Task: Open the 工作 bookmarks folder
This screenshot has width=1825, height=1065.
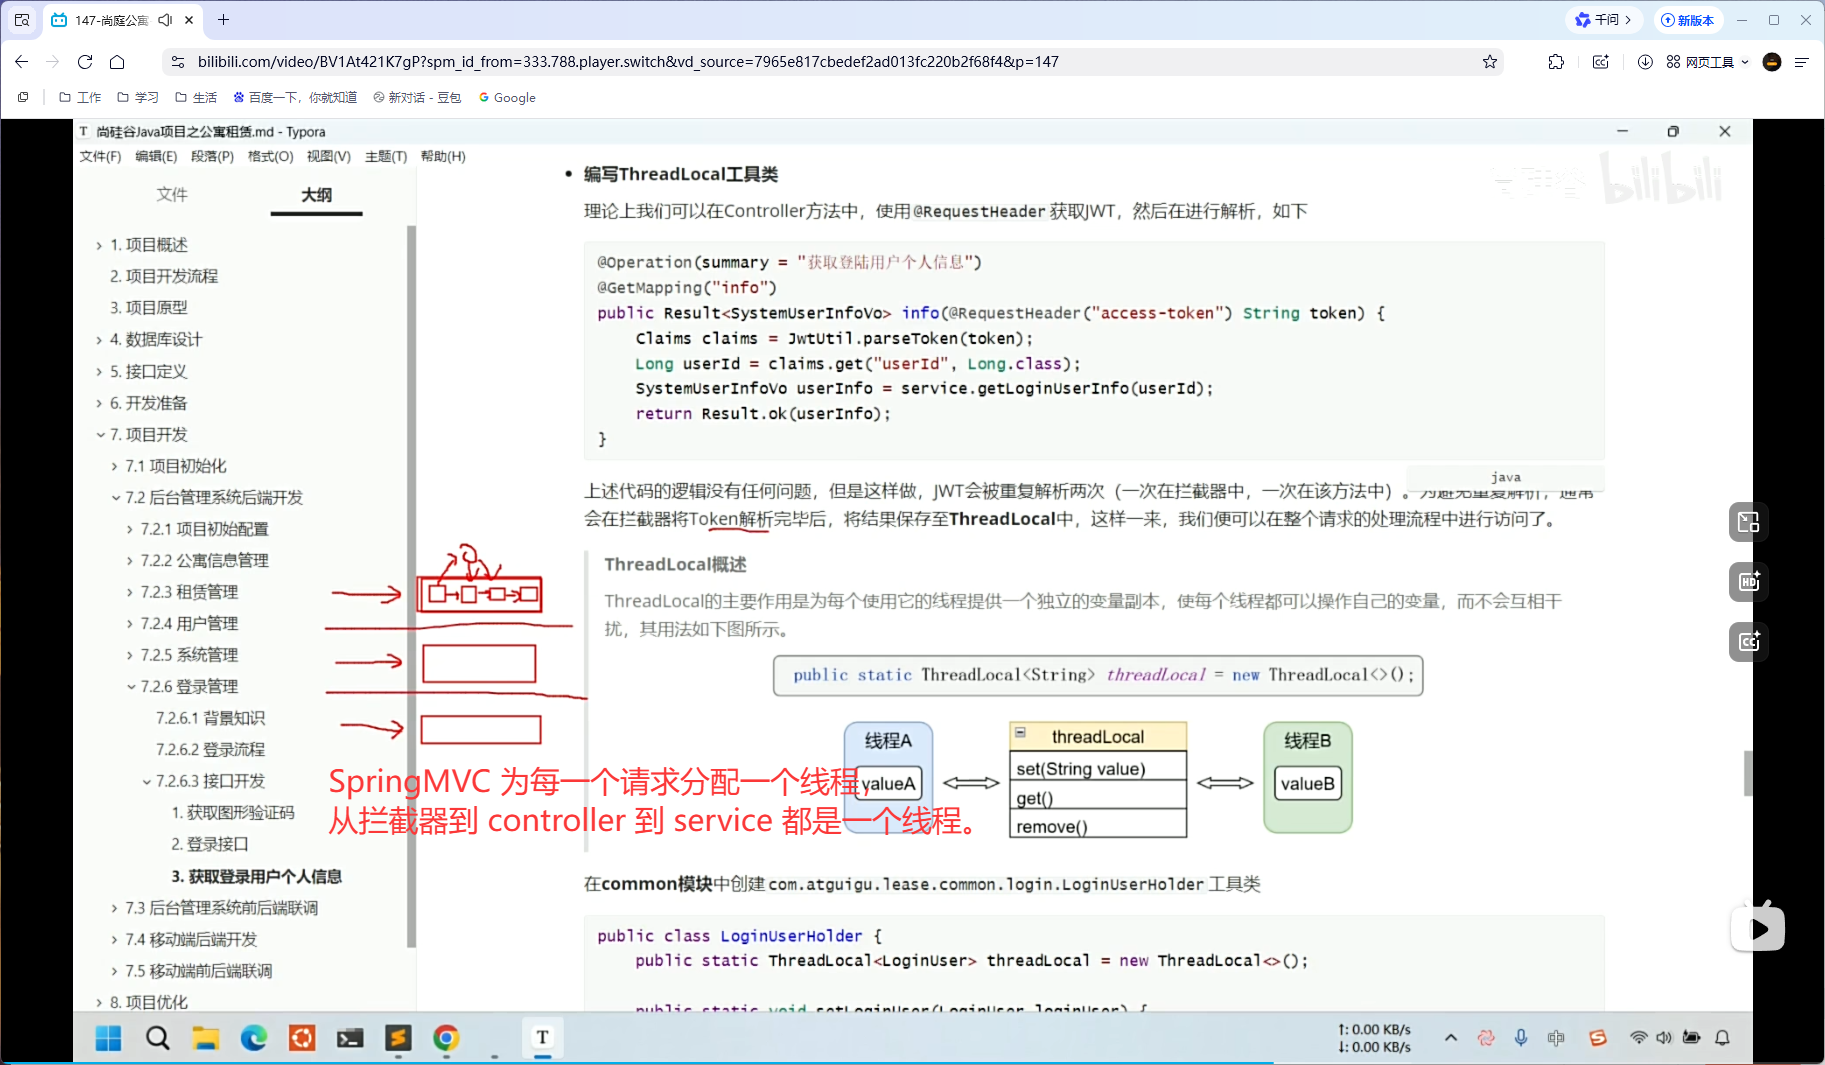Action: point(80,98)
